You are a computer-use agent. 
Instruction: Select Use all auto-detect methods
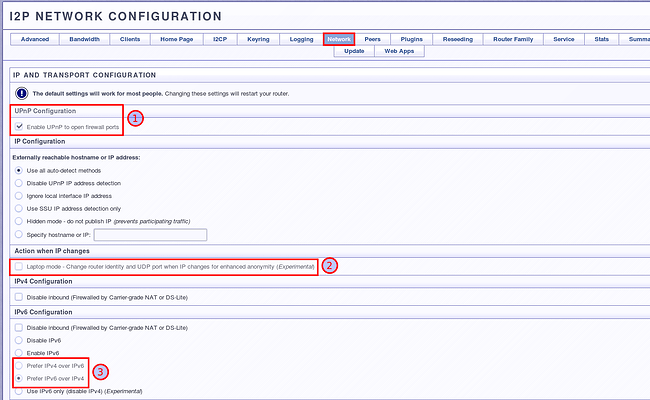[x=19, y=170]
